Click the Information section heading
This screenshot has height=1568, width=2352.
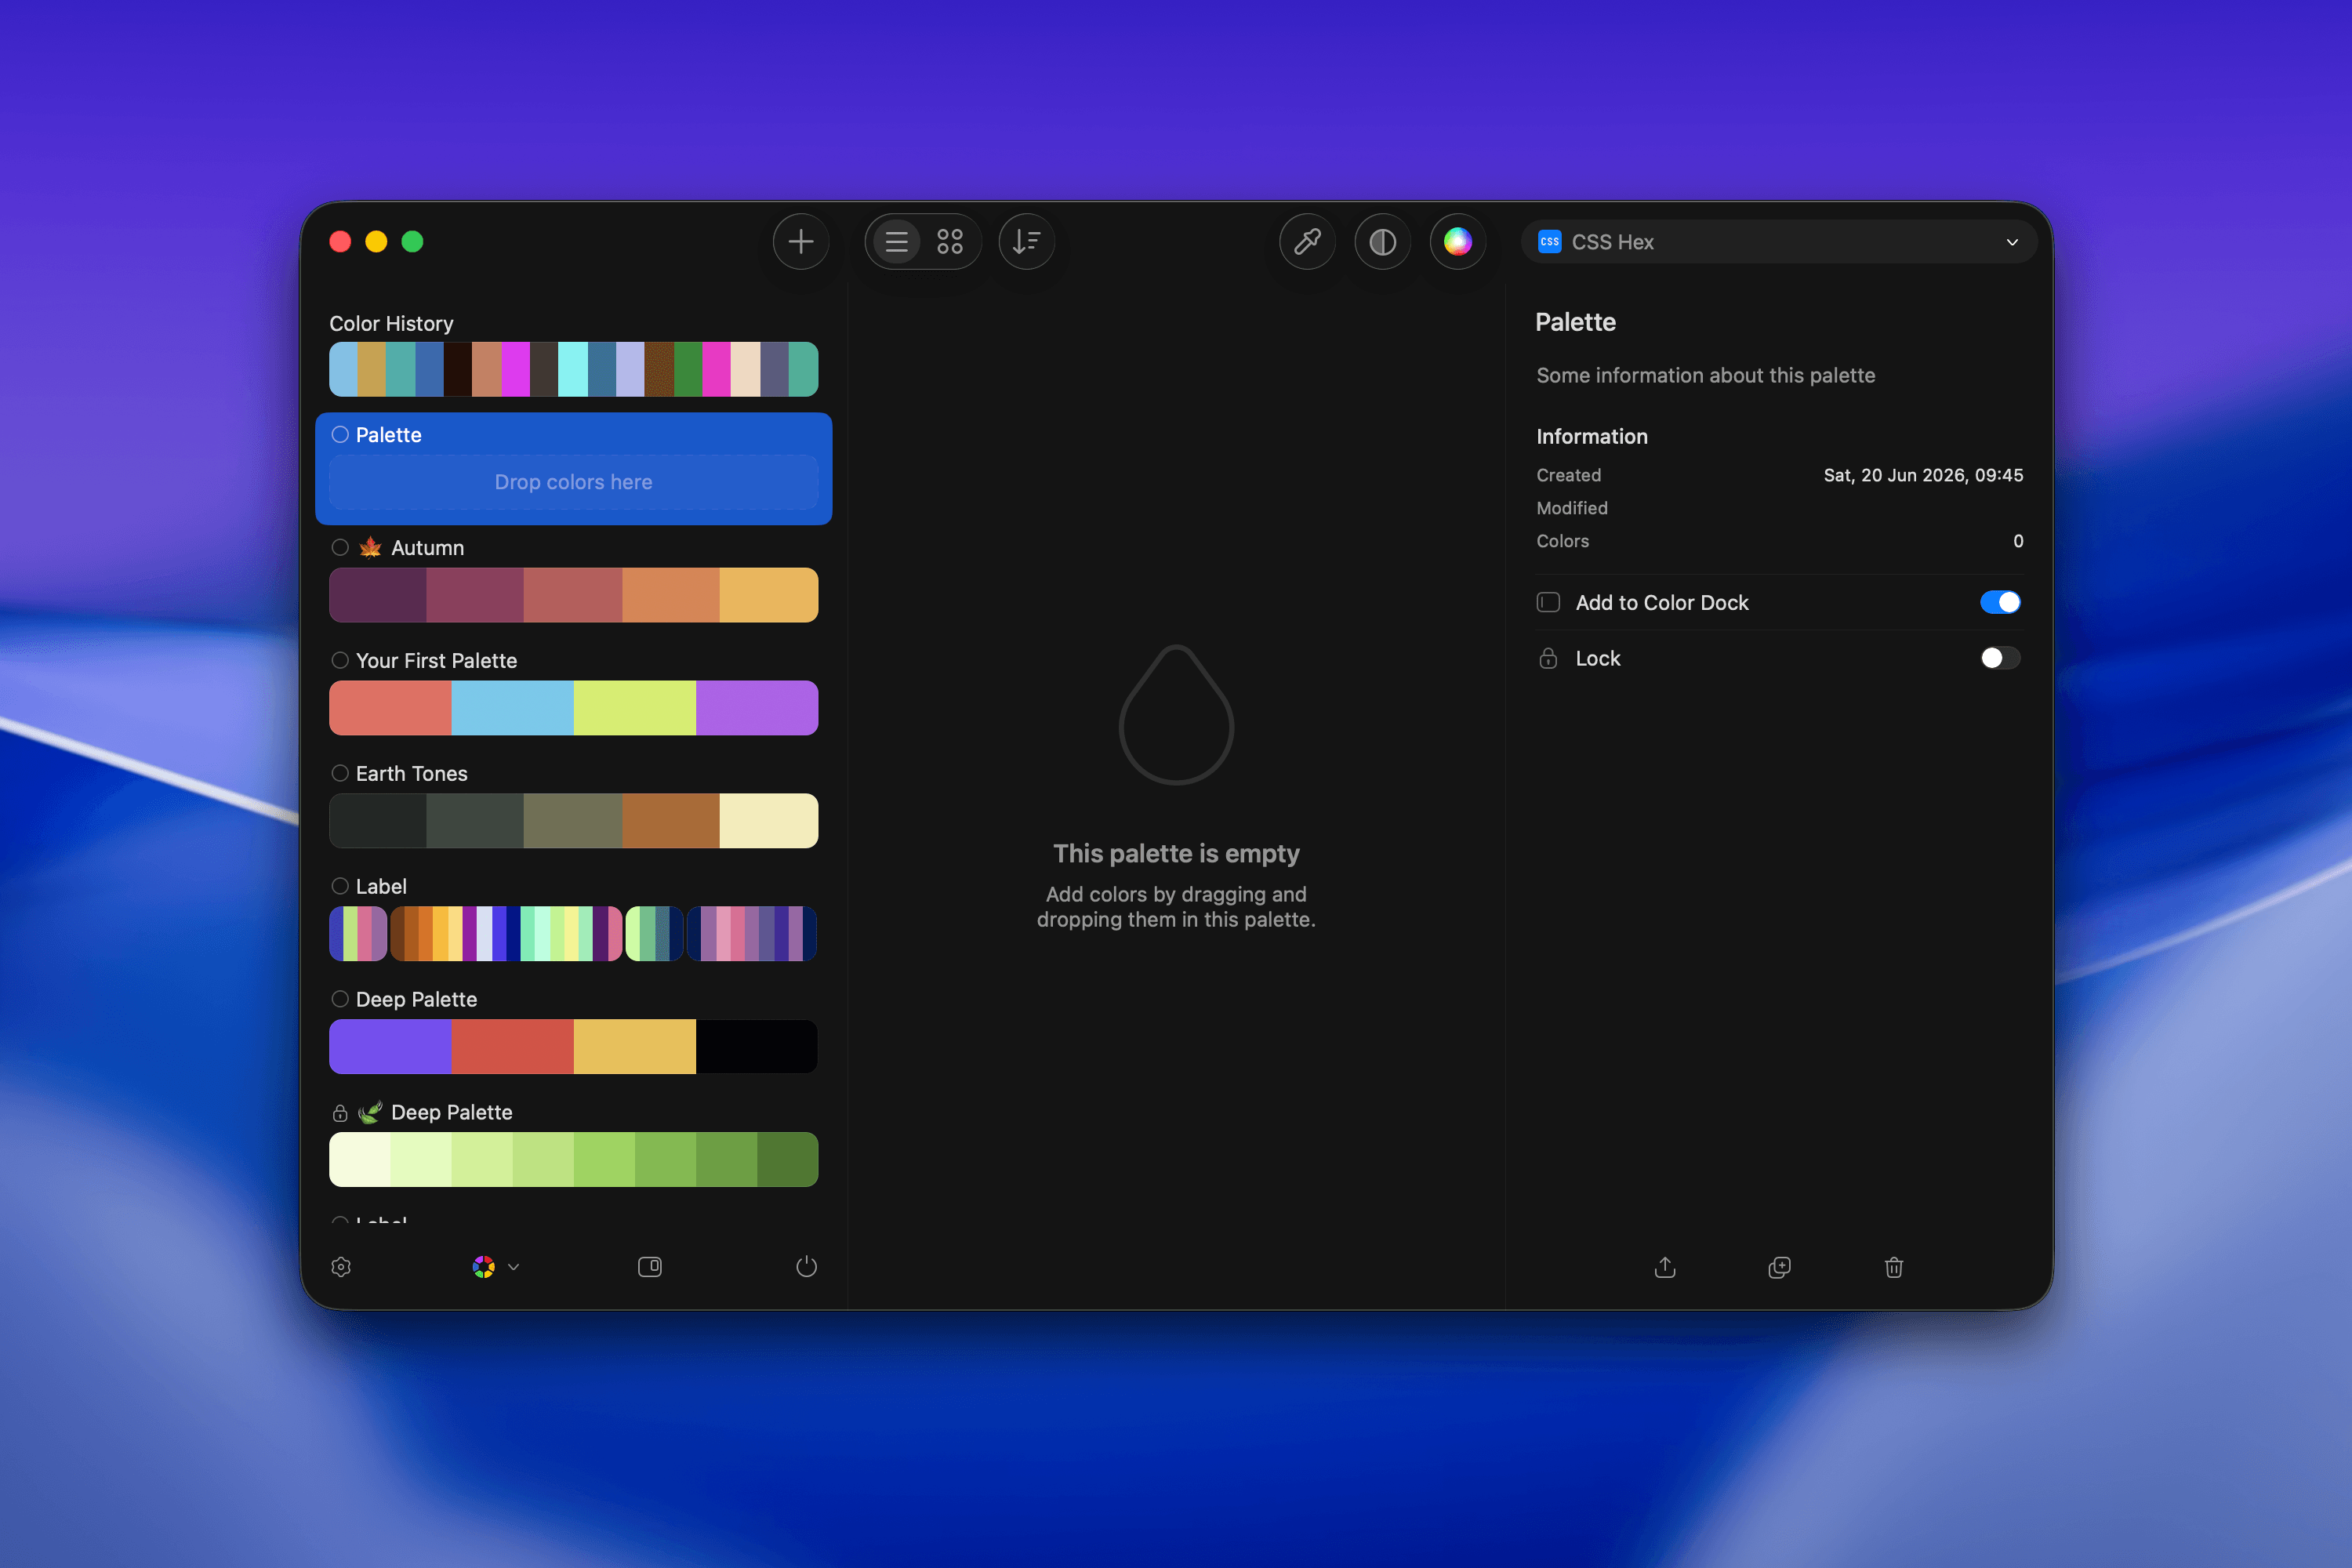tap(1591, 436)
